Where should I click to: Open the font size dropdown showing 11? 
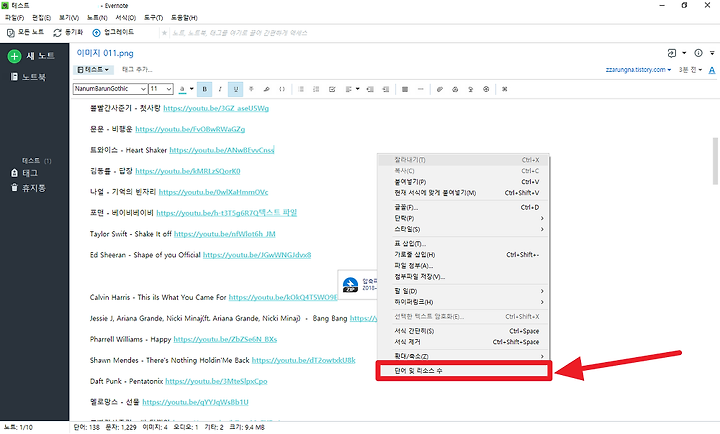click(161, 89)
